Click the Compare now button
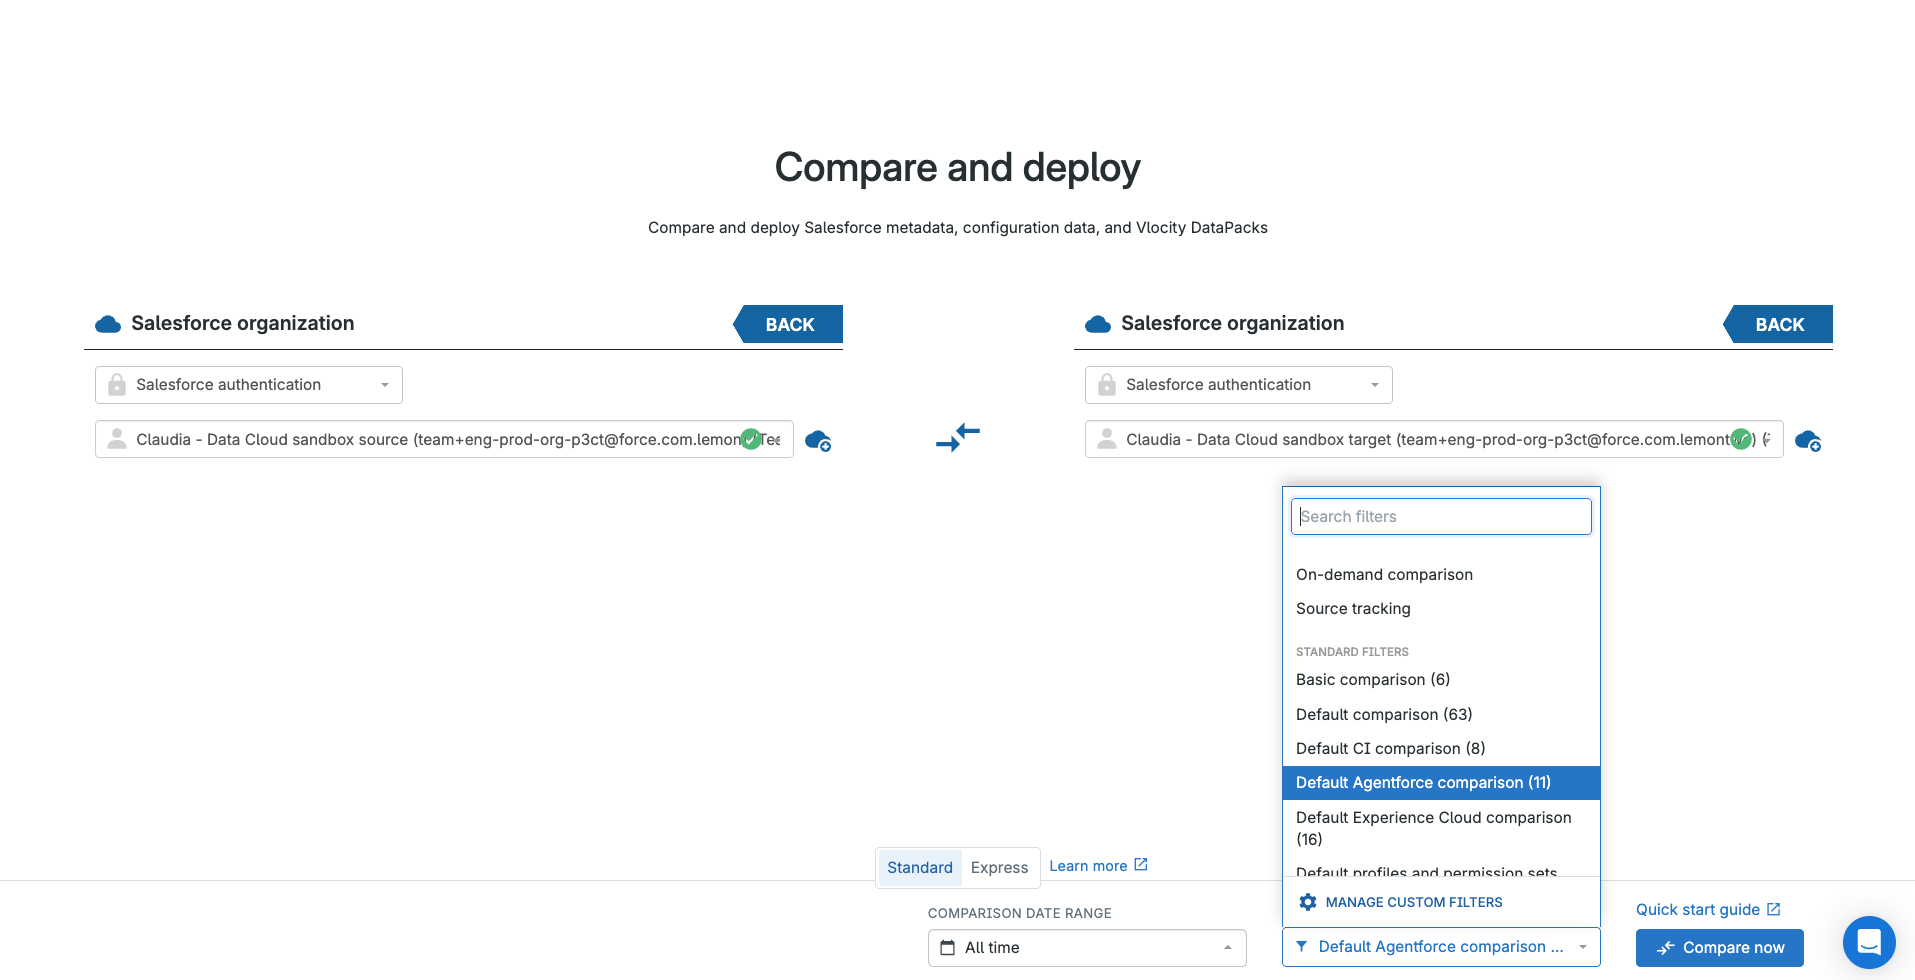The image size is (1915, 980). (1720, 948)
